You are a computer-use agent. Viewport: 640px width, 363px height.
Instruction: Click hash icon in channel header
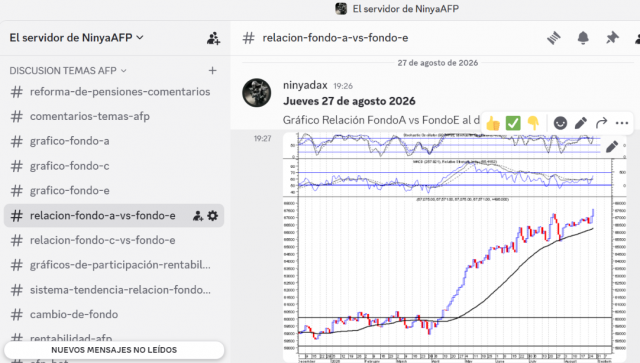249,38
